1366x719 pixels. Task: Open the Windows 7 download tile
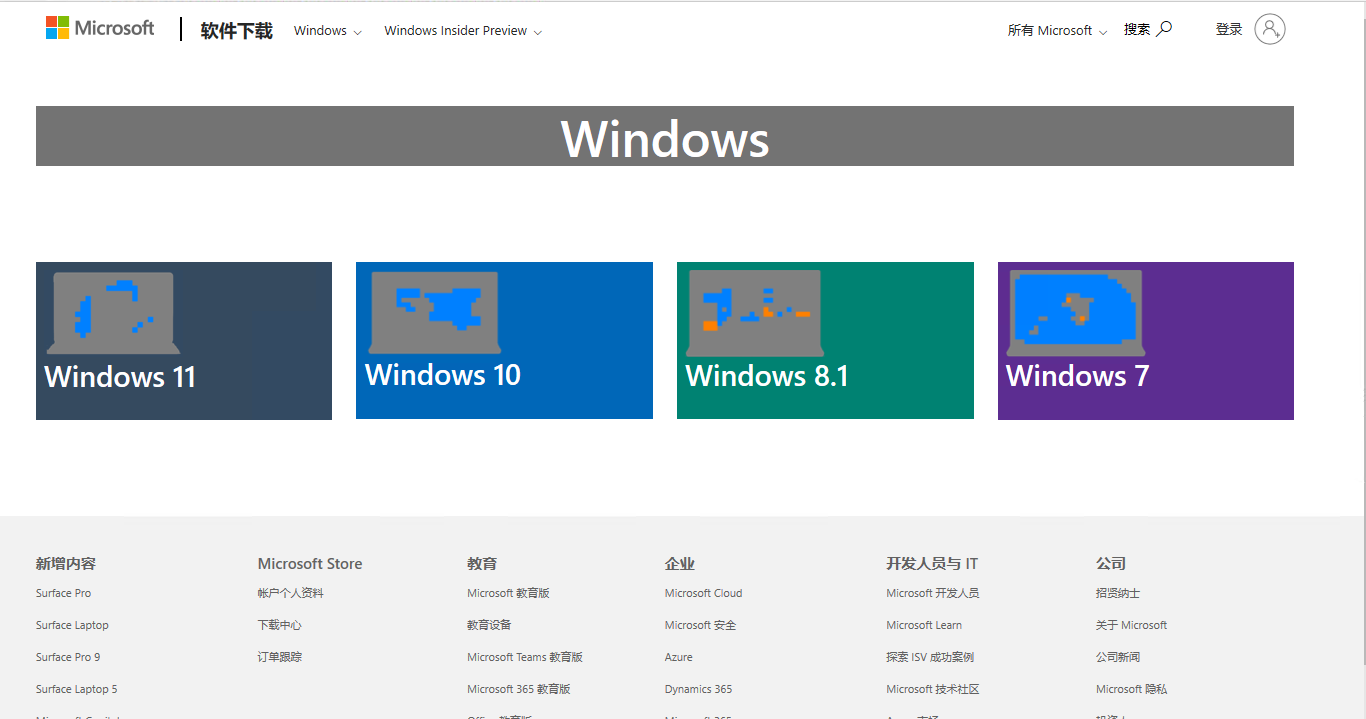pyautogui.click(x=1146, y=341)
